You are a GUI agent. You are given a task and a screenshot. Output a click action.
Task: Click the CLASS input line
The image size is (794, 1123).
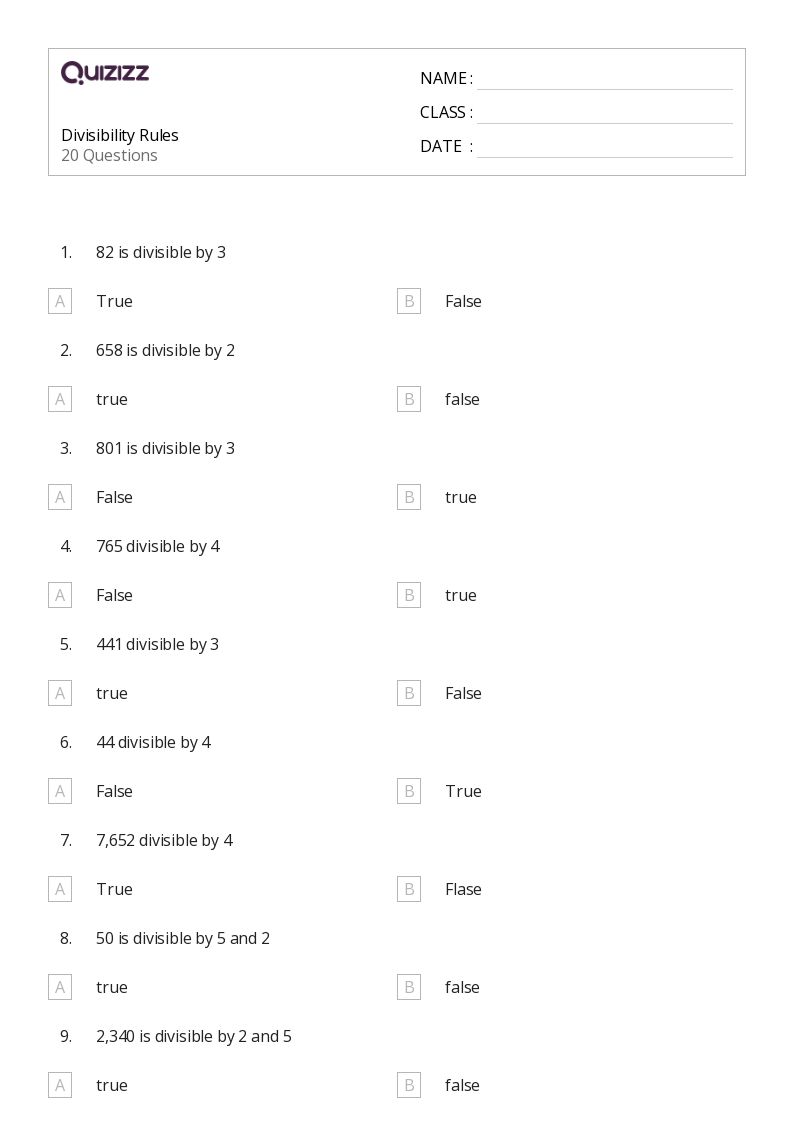click(x=604, y=113)
